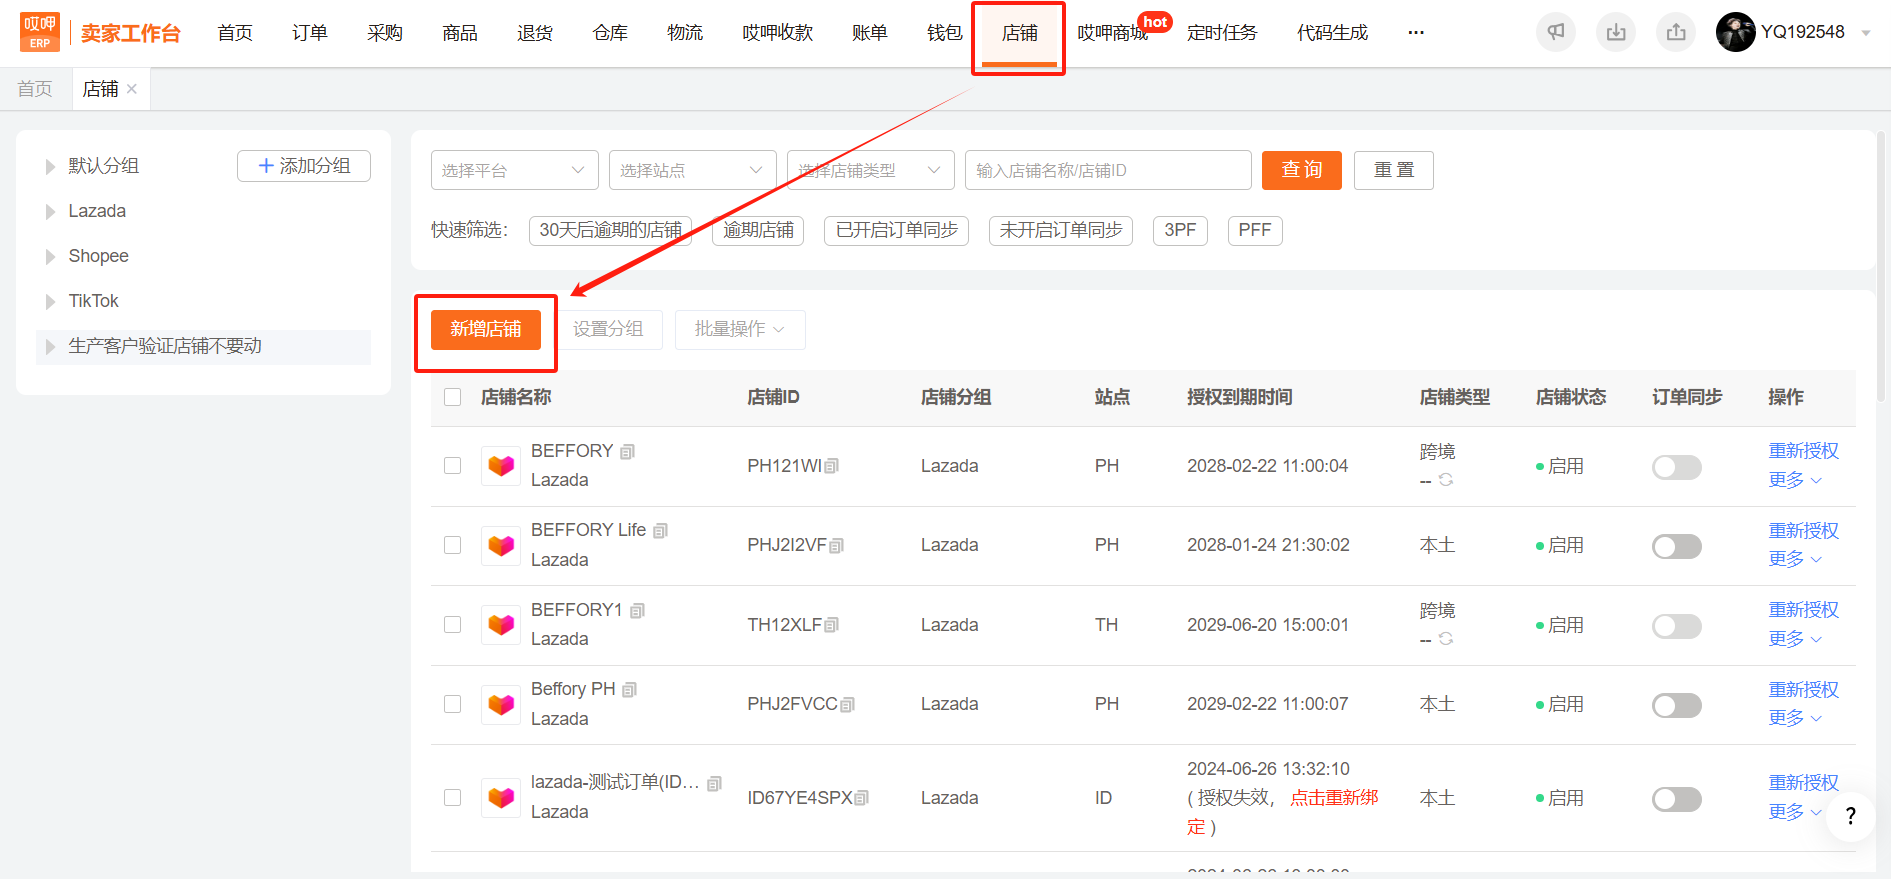The height and width of the screenshot is (879, 1891).
Task: Click the 查询 search button
Action: point(1302,170)
